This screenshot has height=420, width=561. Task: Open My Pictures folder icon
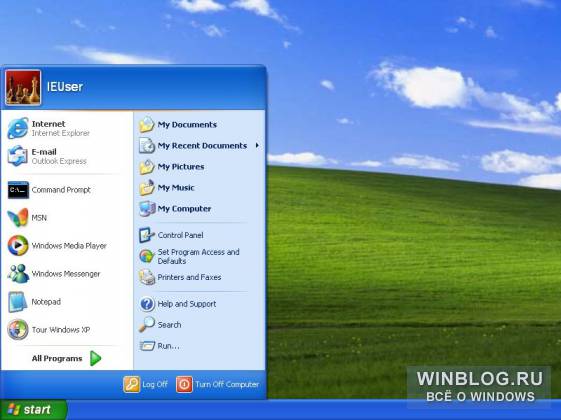(147, 167)
